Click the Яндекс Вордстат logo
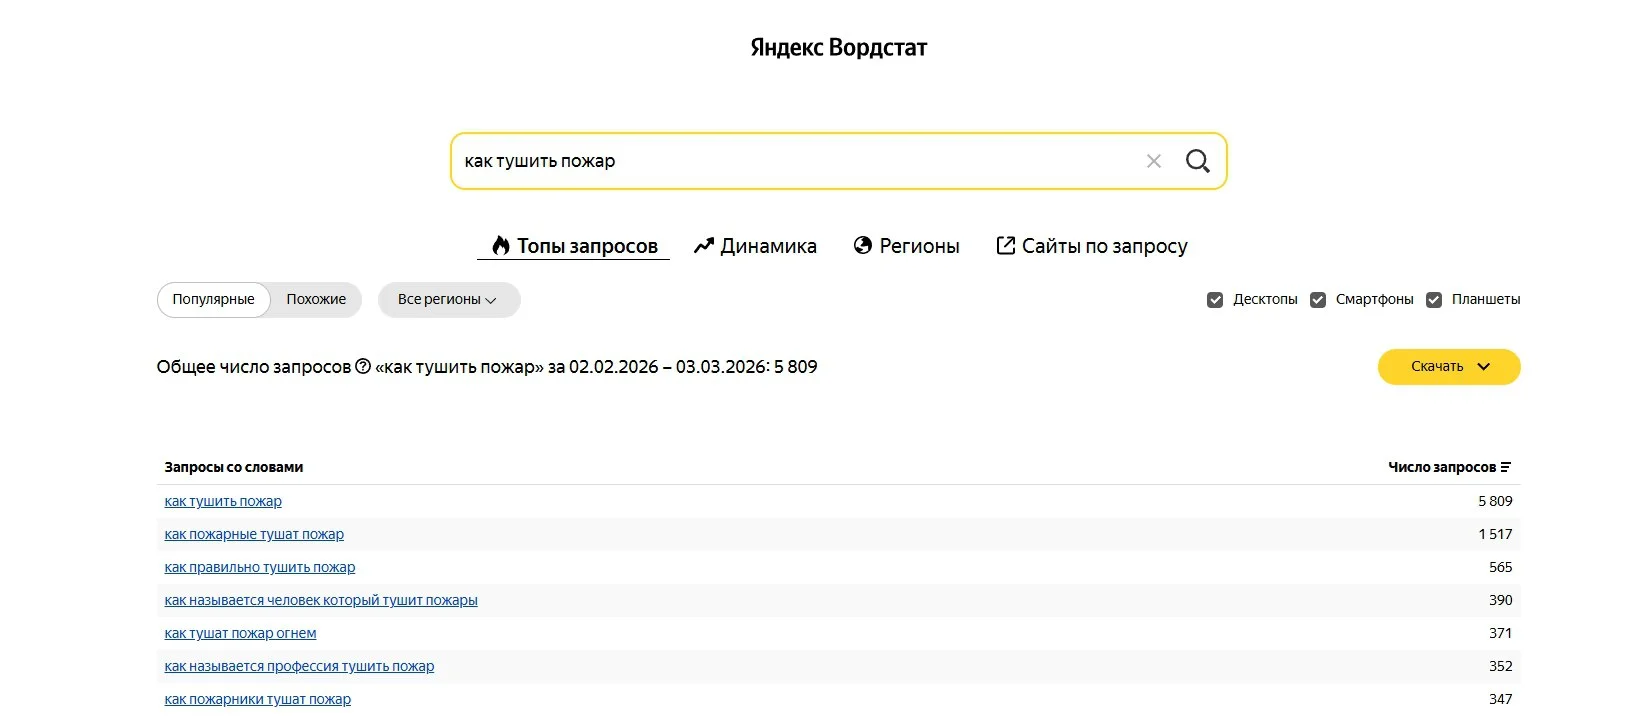The height and width of the screenshot is (716, 1644). (x=838, y=48)
